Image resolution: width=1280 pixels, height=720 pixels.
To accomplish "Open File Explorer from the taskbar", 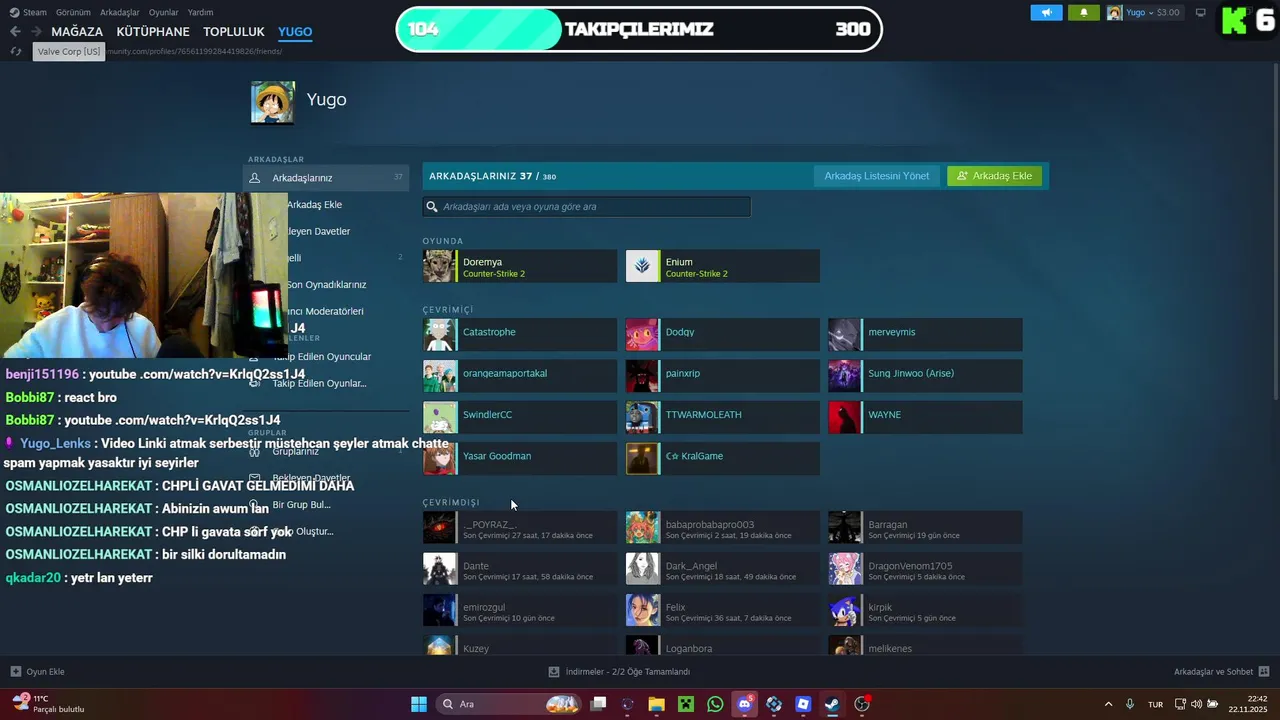I will (x=656, y=704).
